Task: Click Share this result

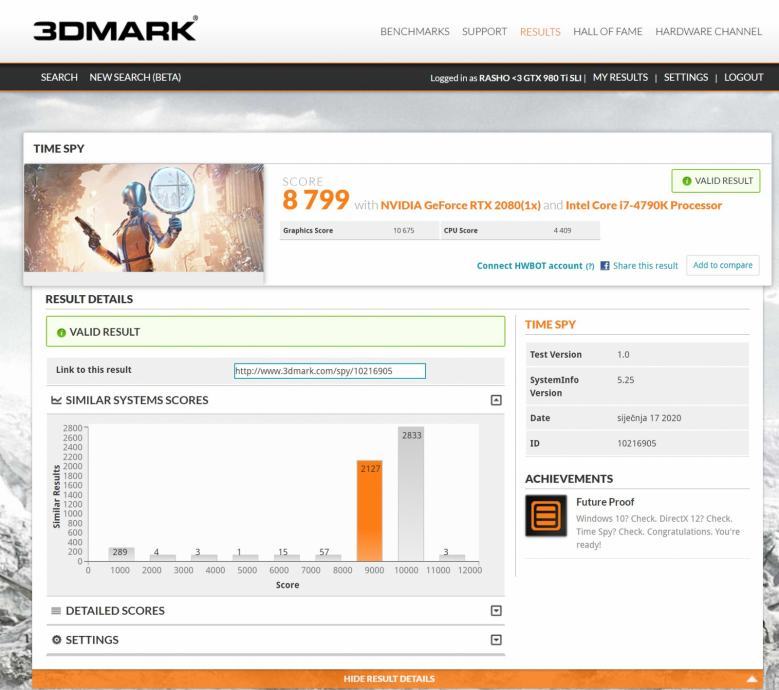Action: pos(645,266)
